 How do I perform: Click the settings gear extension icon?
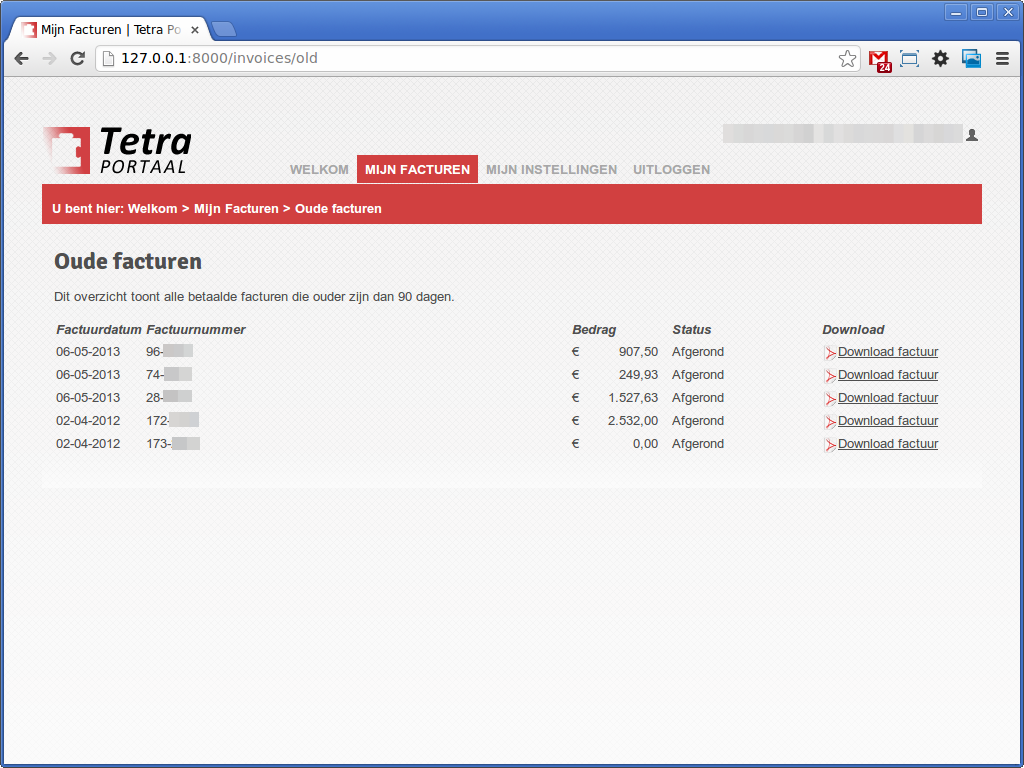pos(940,59)
